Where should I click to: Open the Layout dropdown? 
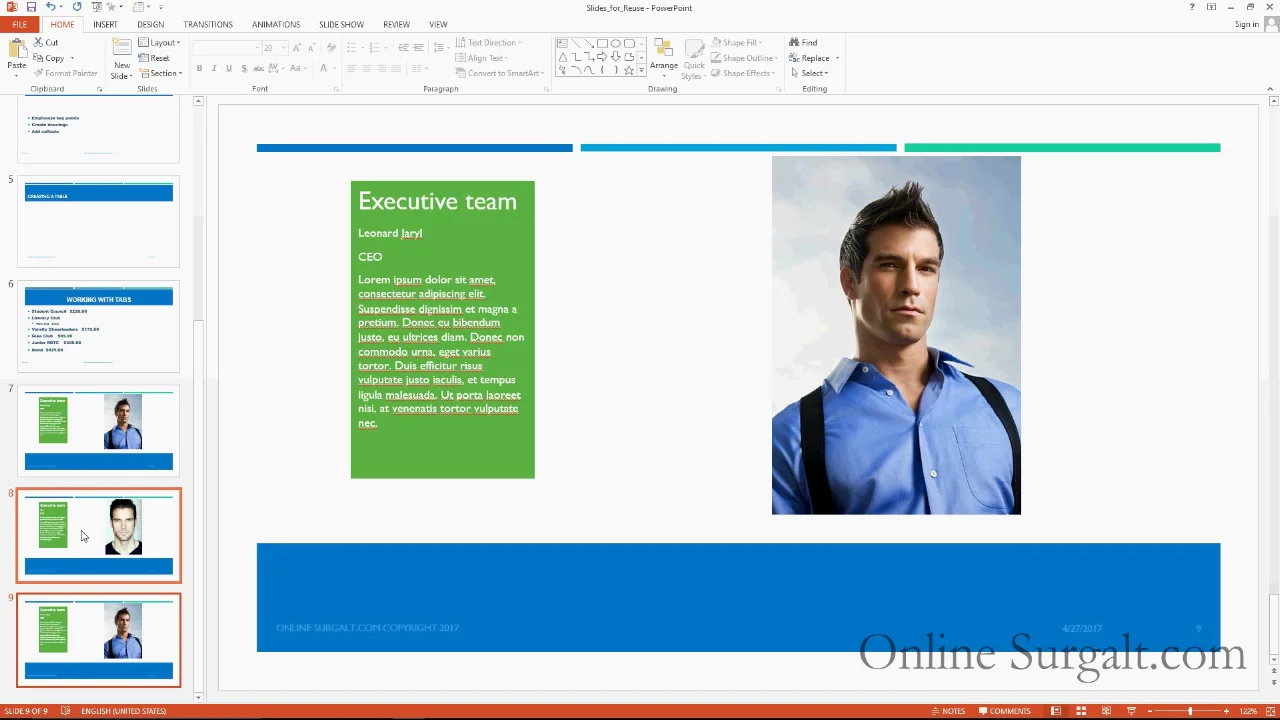click(x=159, y=43)
